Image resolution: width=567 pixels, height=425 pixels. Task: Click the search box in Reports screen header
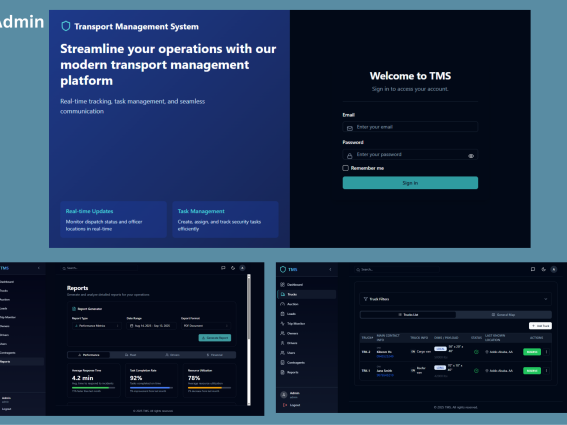click(x=99, y=268)
